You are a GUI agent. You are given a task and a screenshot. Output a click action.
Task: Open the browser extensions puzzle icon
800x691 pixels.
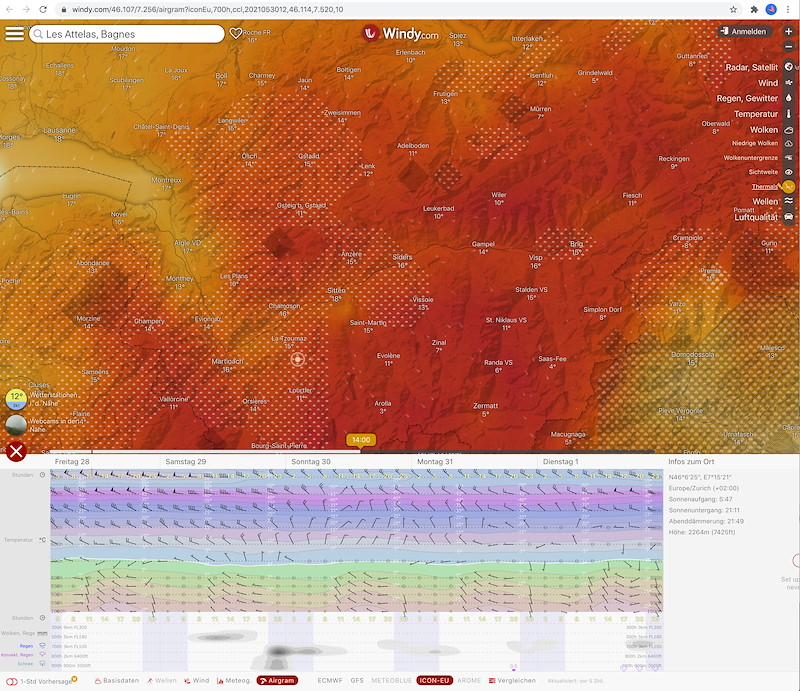[x=754, y=9]
